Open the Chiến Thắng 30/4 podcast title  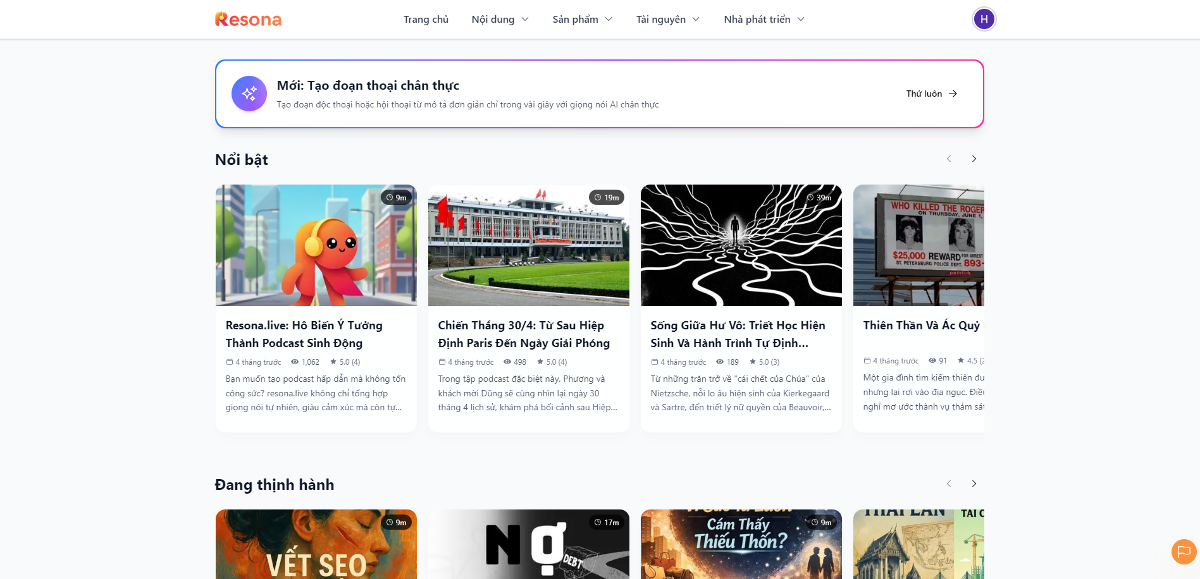524,334
